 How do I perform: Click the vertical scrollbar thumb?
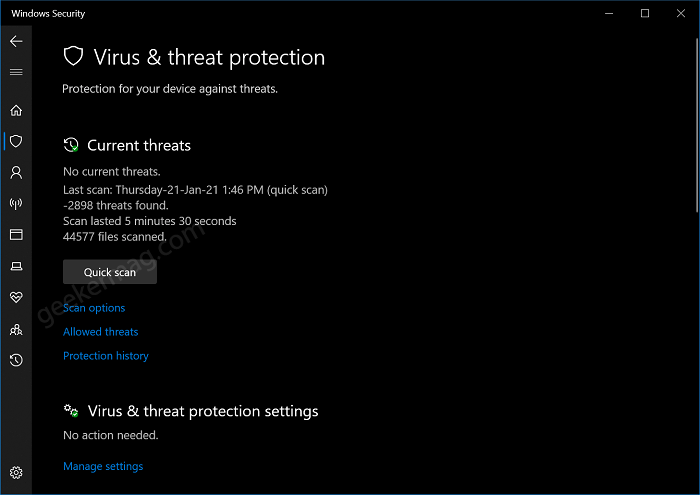pyautogui.click(x=697, y=125)
